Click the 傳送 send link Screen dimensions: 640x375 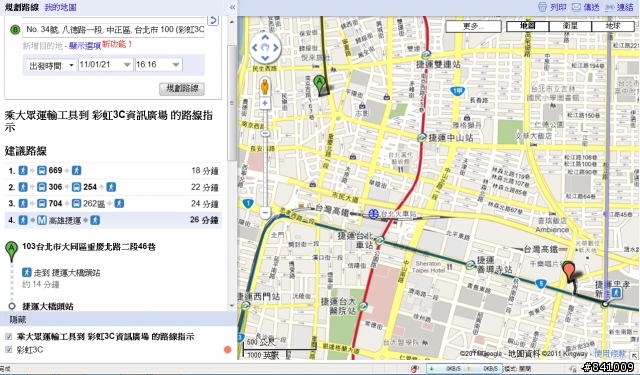[591, 7]
